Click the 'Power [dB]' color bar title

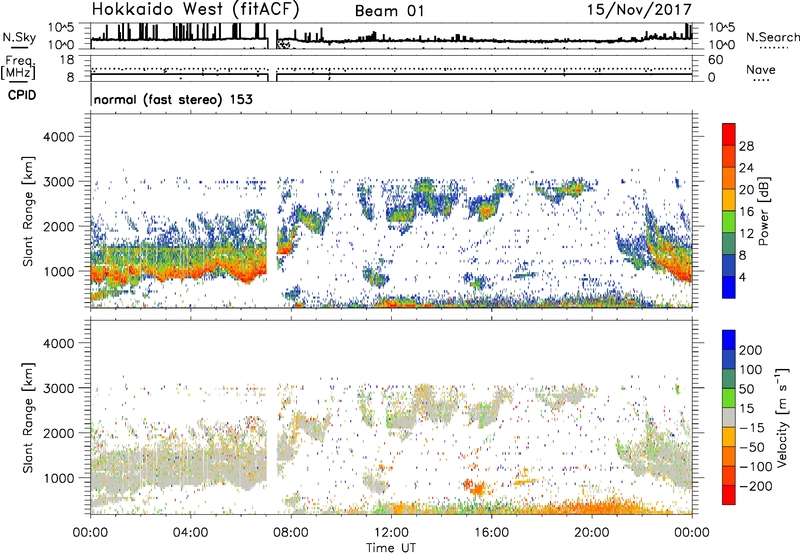764,211
